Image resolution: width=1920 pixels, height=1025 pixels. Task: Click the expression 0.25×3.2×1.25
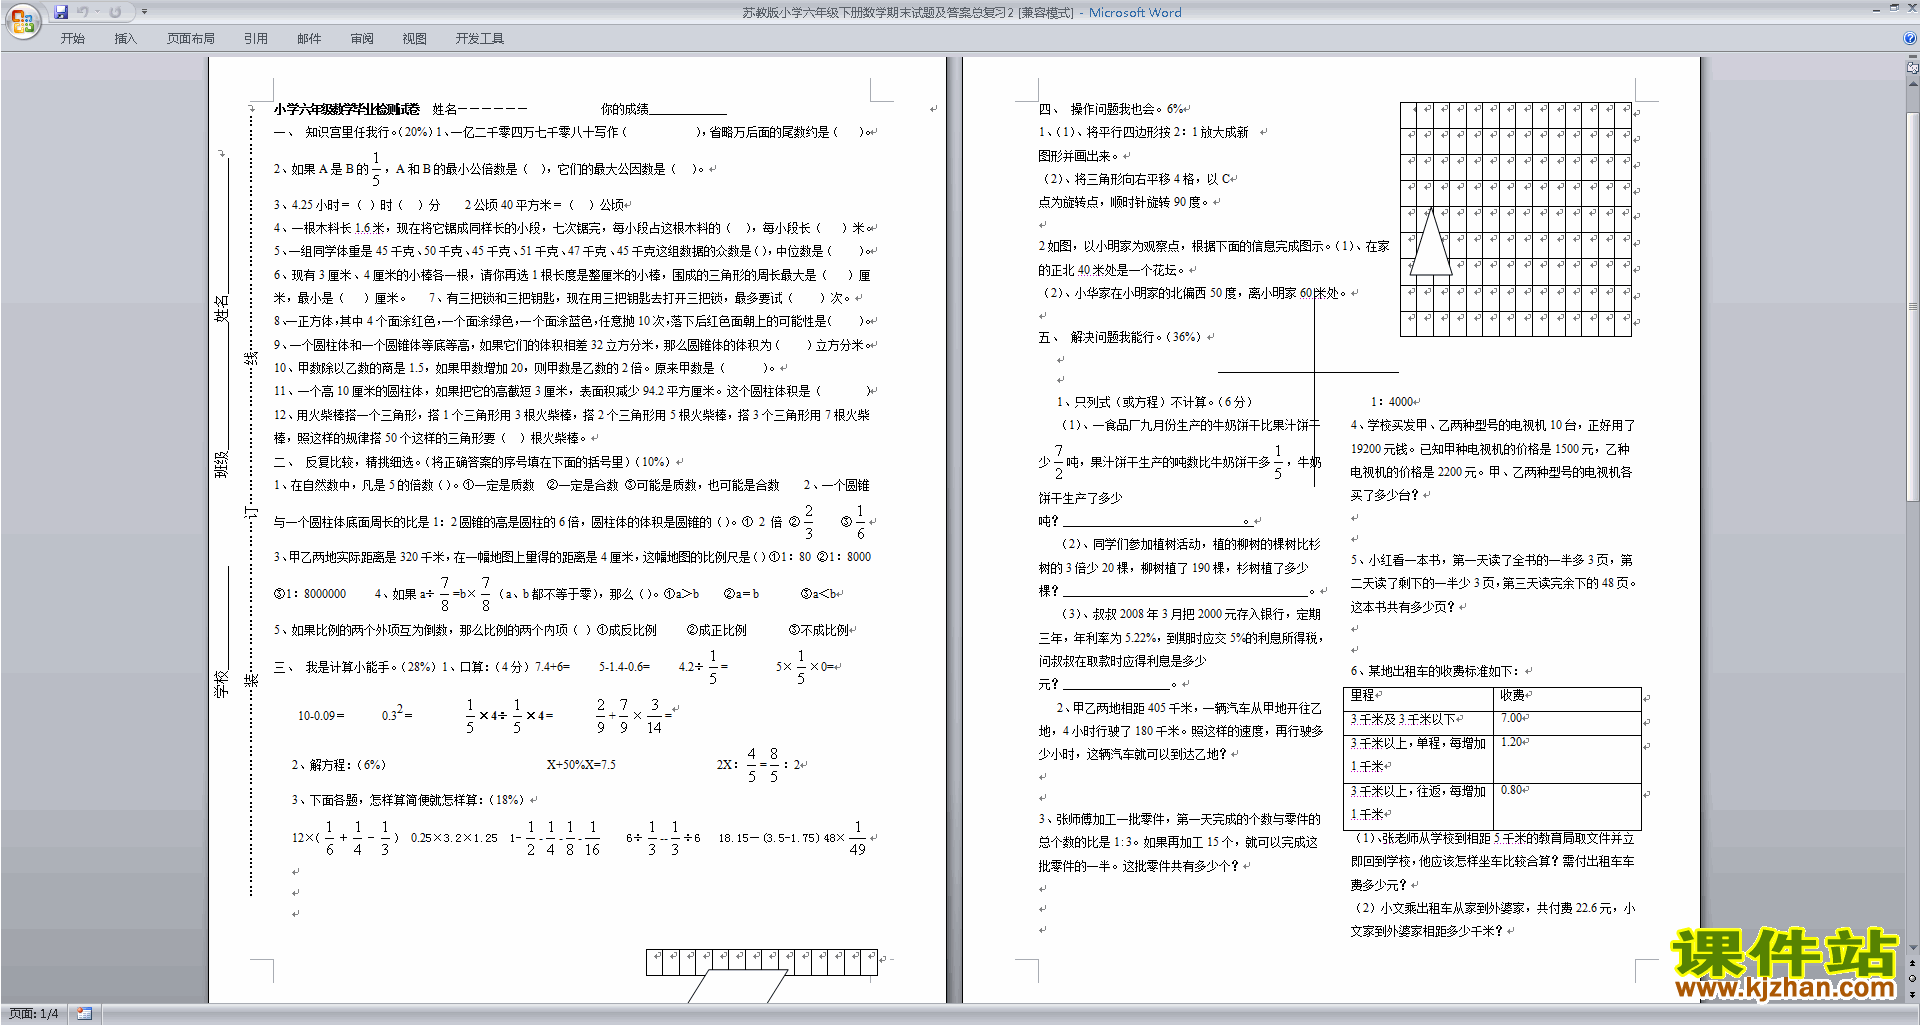pos(454,838)
